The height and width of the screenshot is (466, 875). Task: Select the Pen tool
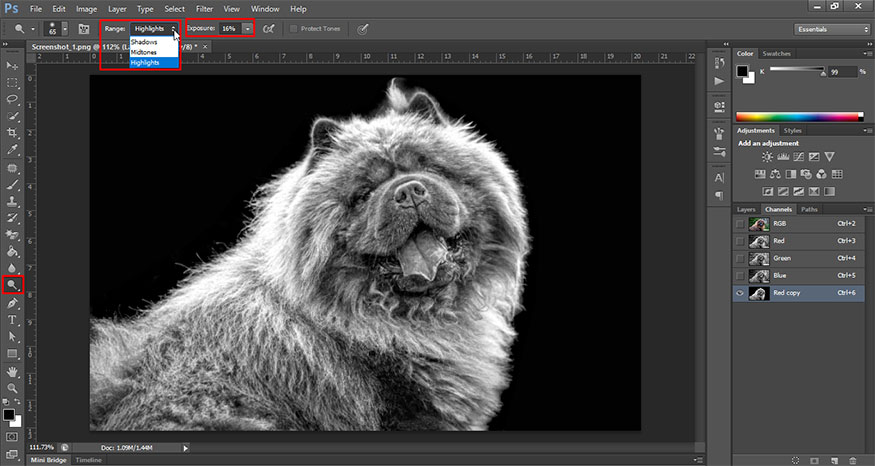12,303
